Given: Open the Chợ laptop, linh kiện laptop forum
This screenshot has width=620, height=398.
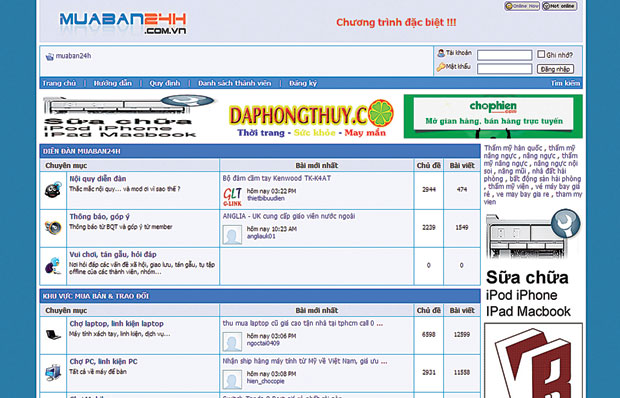Looking at the screenshot, I should (117, 324).
